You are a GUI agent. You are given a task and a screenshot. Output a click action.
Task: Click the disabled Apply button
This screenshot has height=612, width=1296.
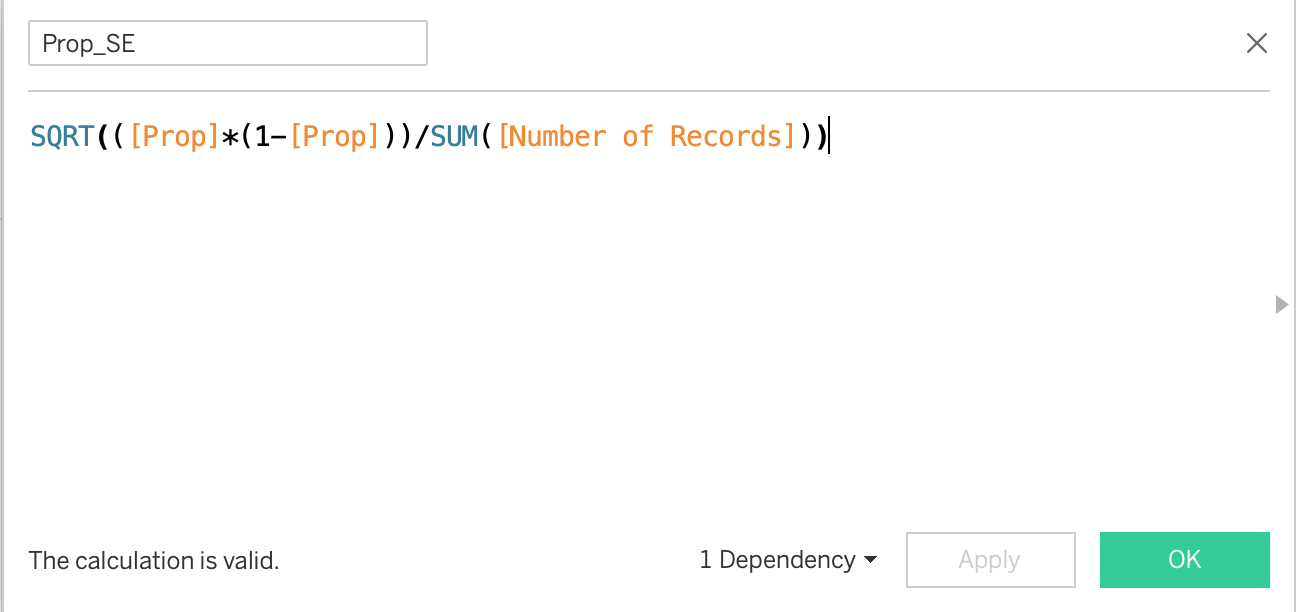(x=990, y=560)
